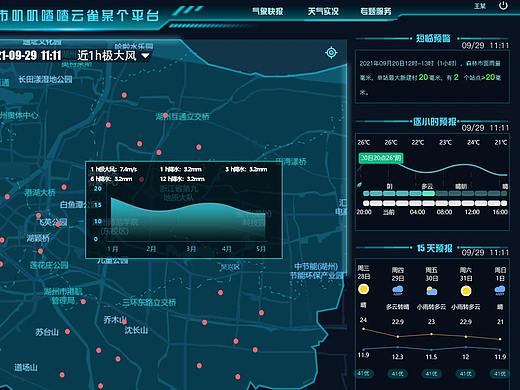Click the 周五 30日 day header

[432, 274]
